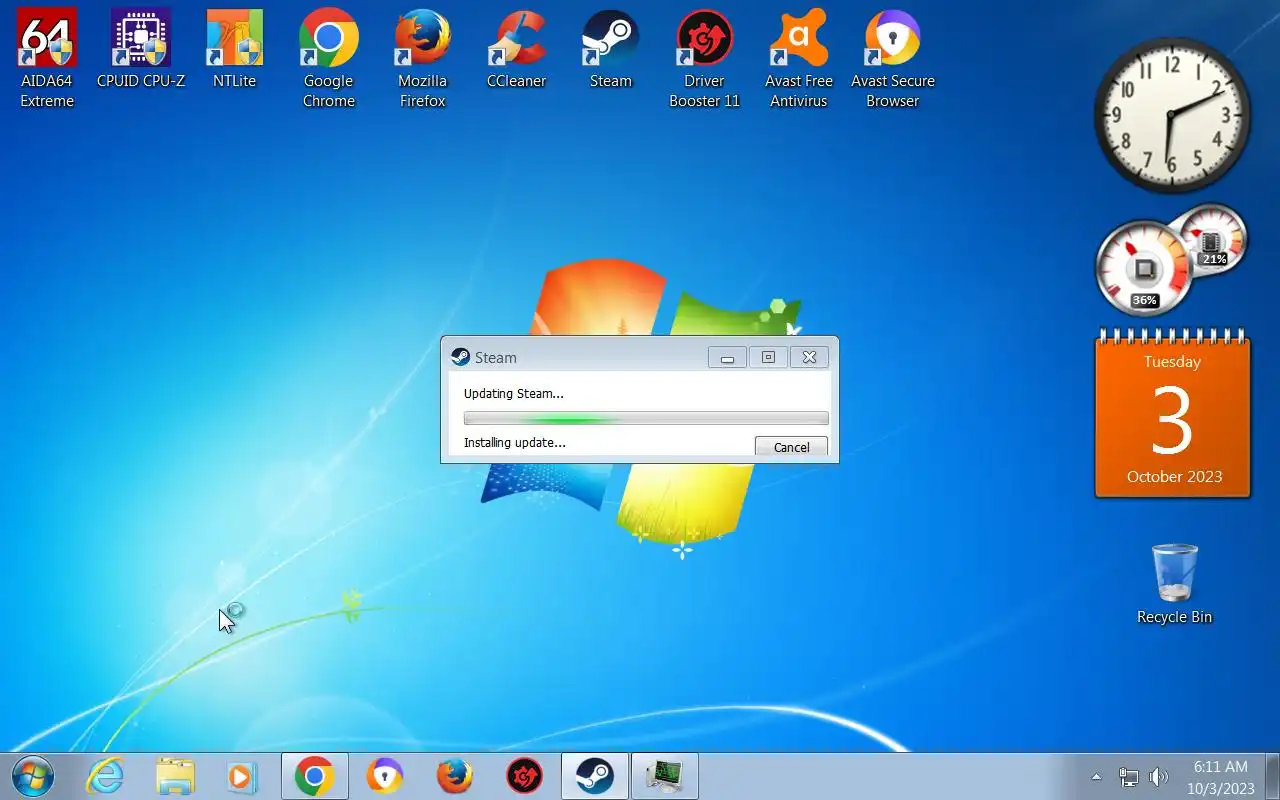Open the AIDA64 Extreme desktop shortcut
This screenshot has width=1280, height=800.
coord(47,58)
